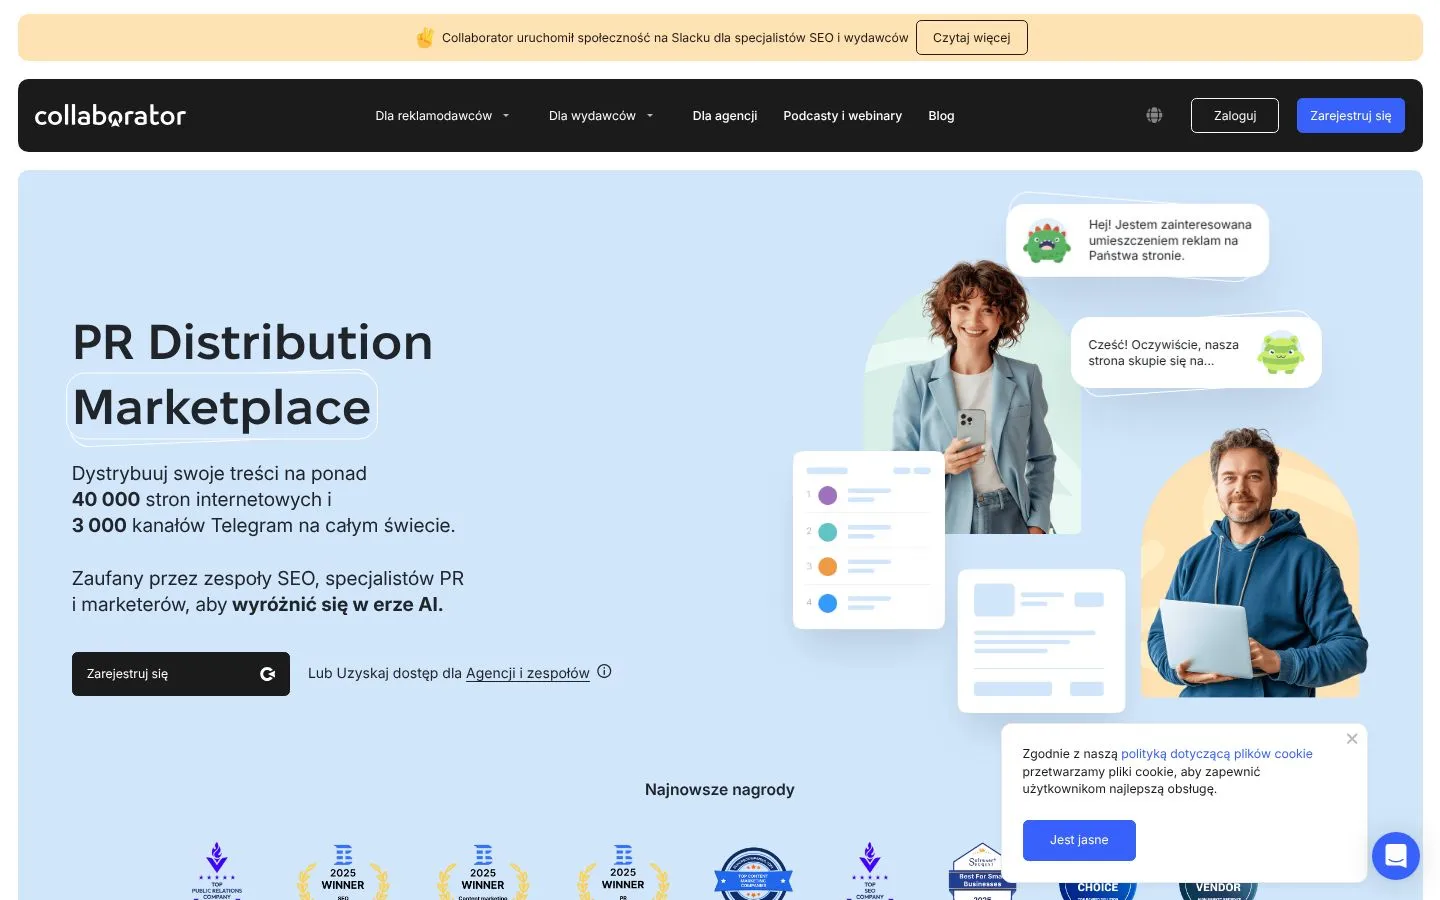The width and height of the screenshot is (1440, 900).
Task: Follow the Agencji i zespołów link
Action: pyautogui.click(x=528, y=673)
